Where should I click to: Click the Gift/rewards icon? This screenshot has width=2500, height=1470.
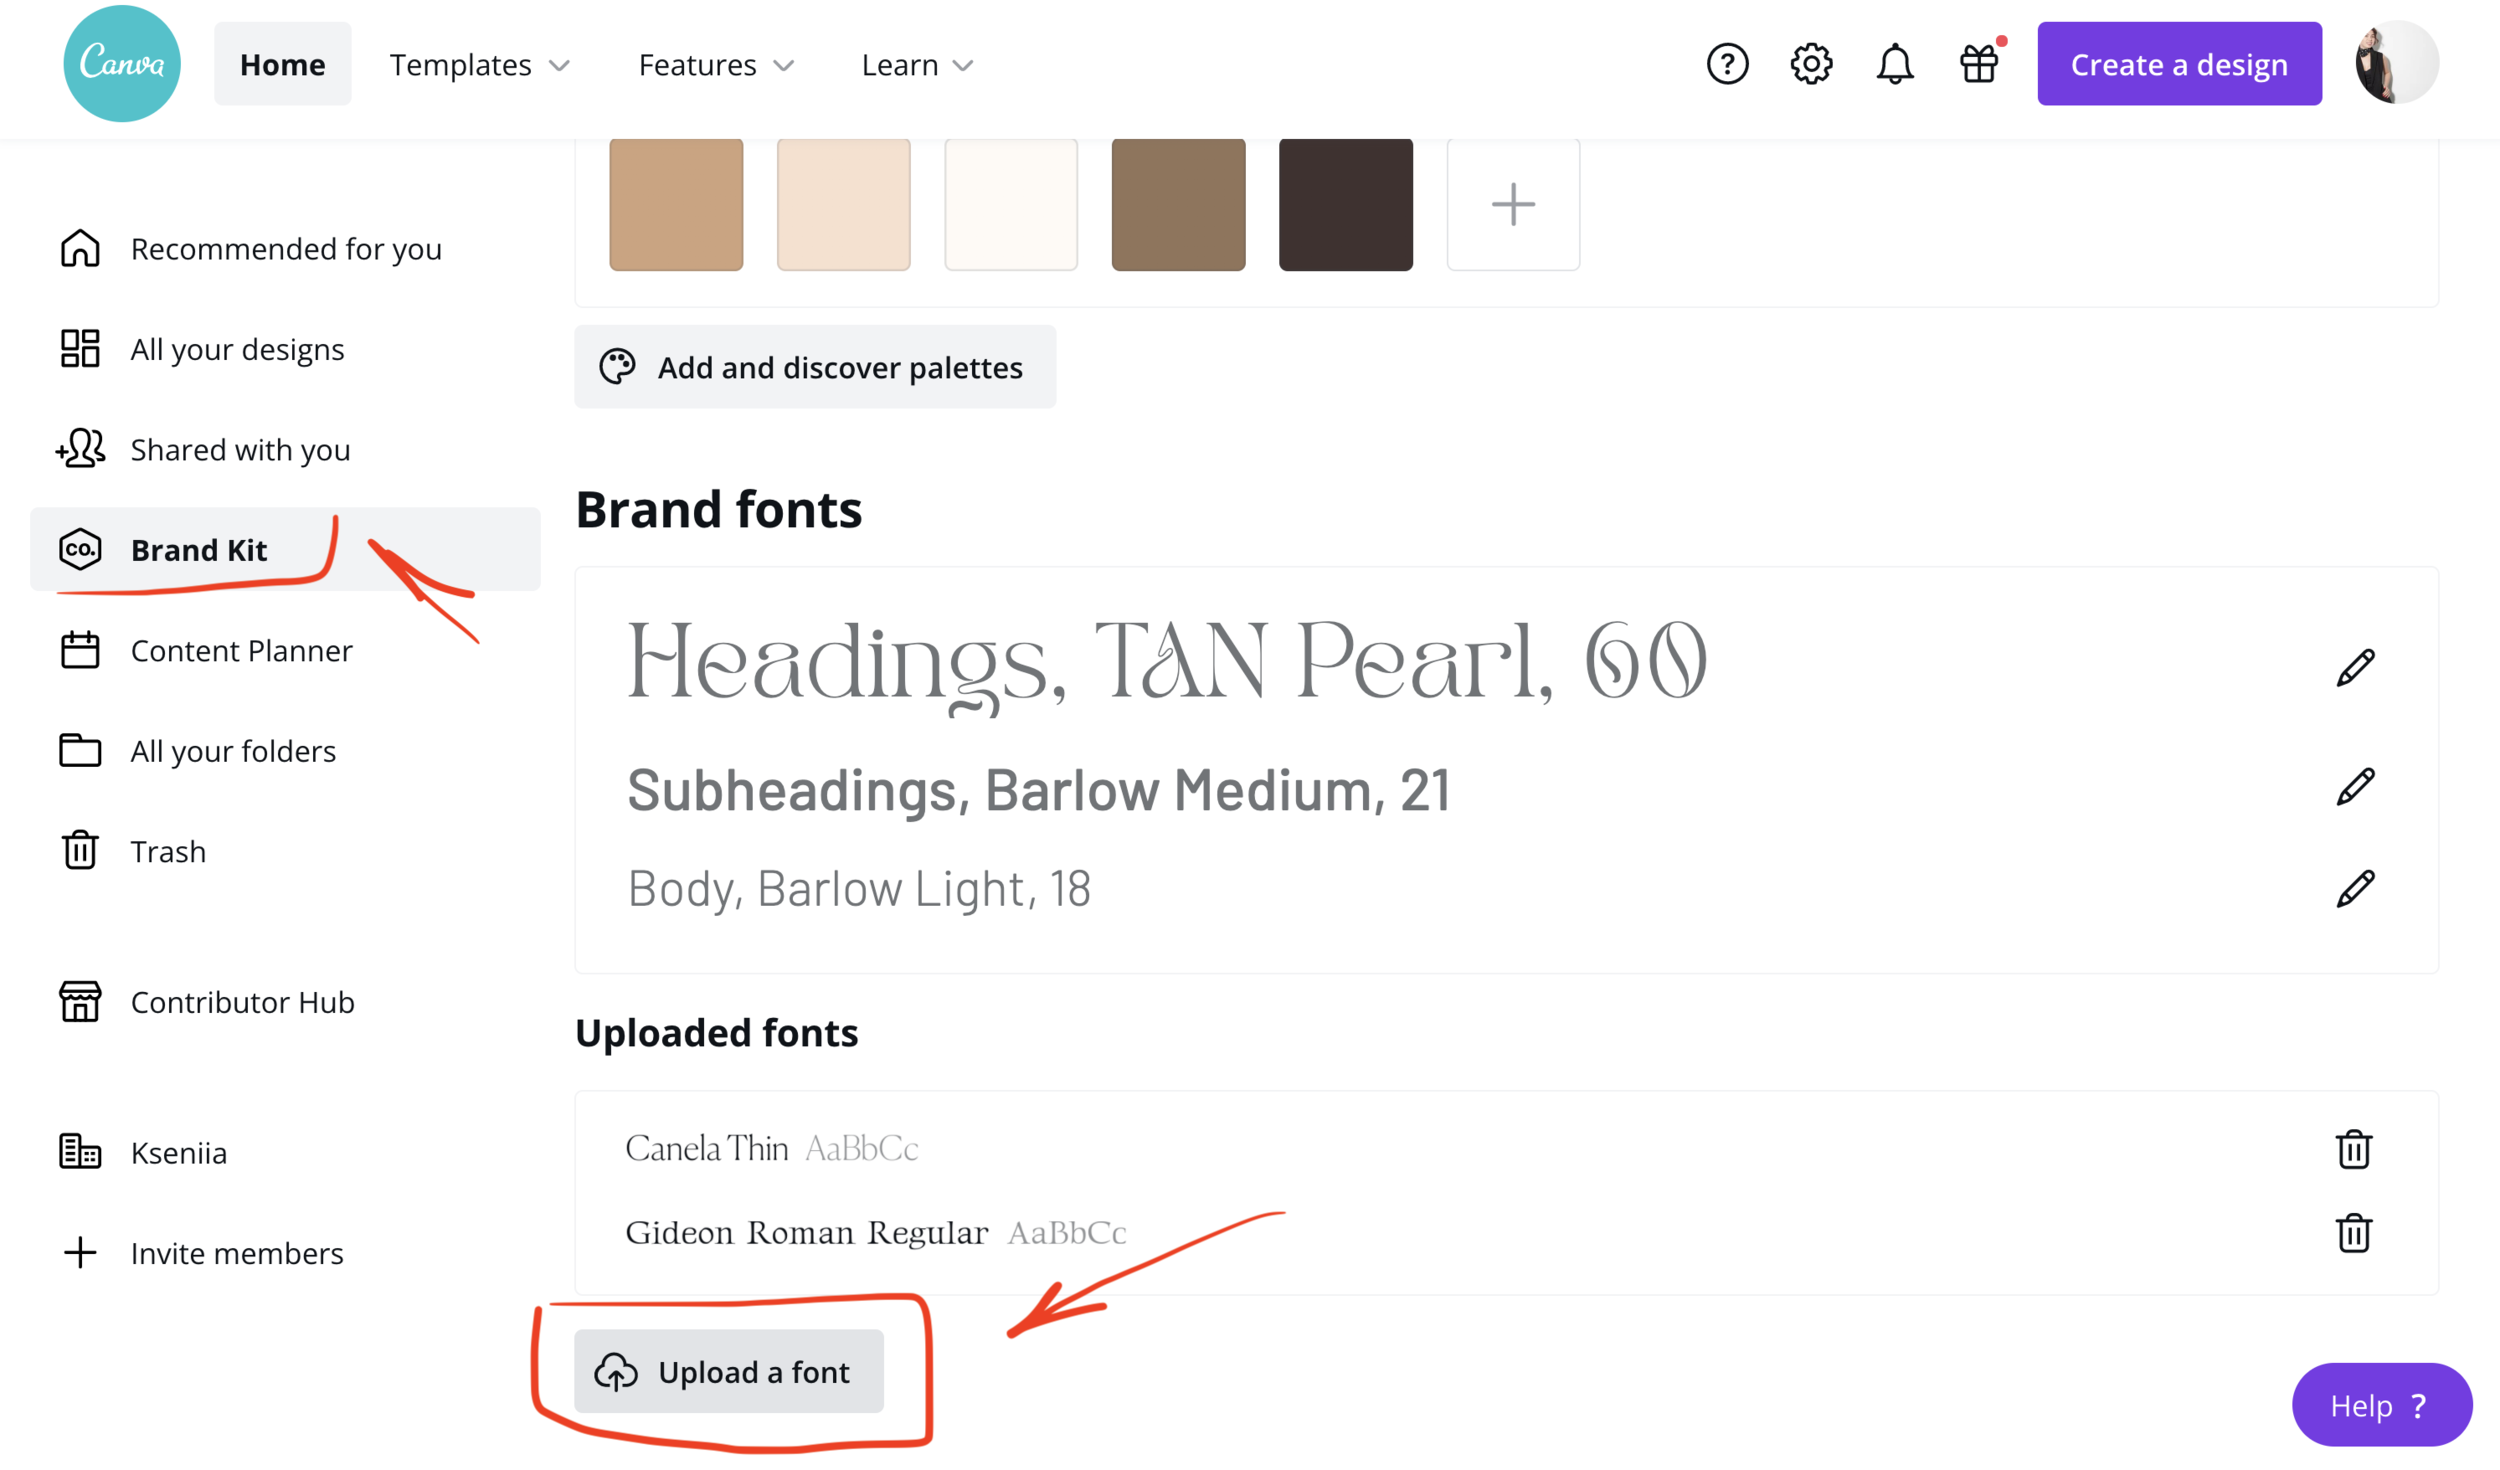[x=1979, y=65]
